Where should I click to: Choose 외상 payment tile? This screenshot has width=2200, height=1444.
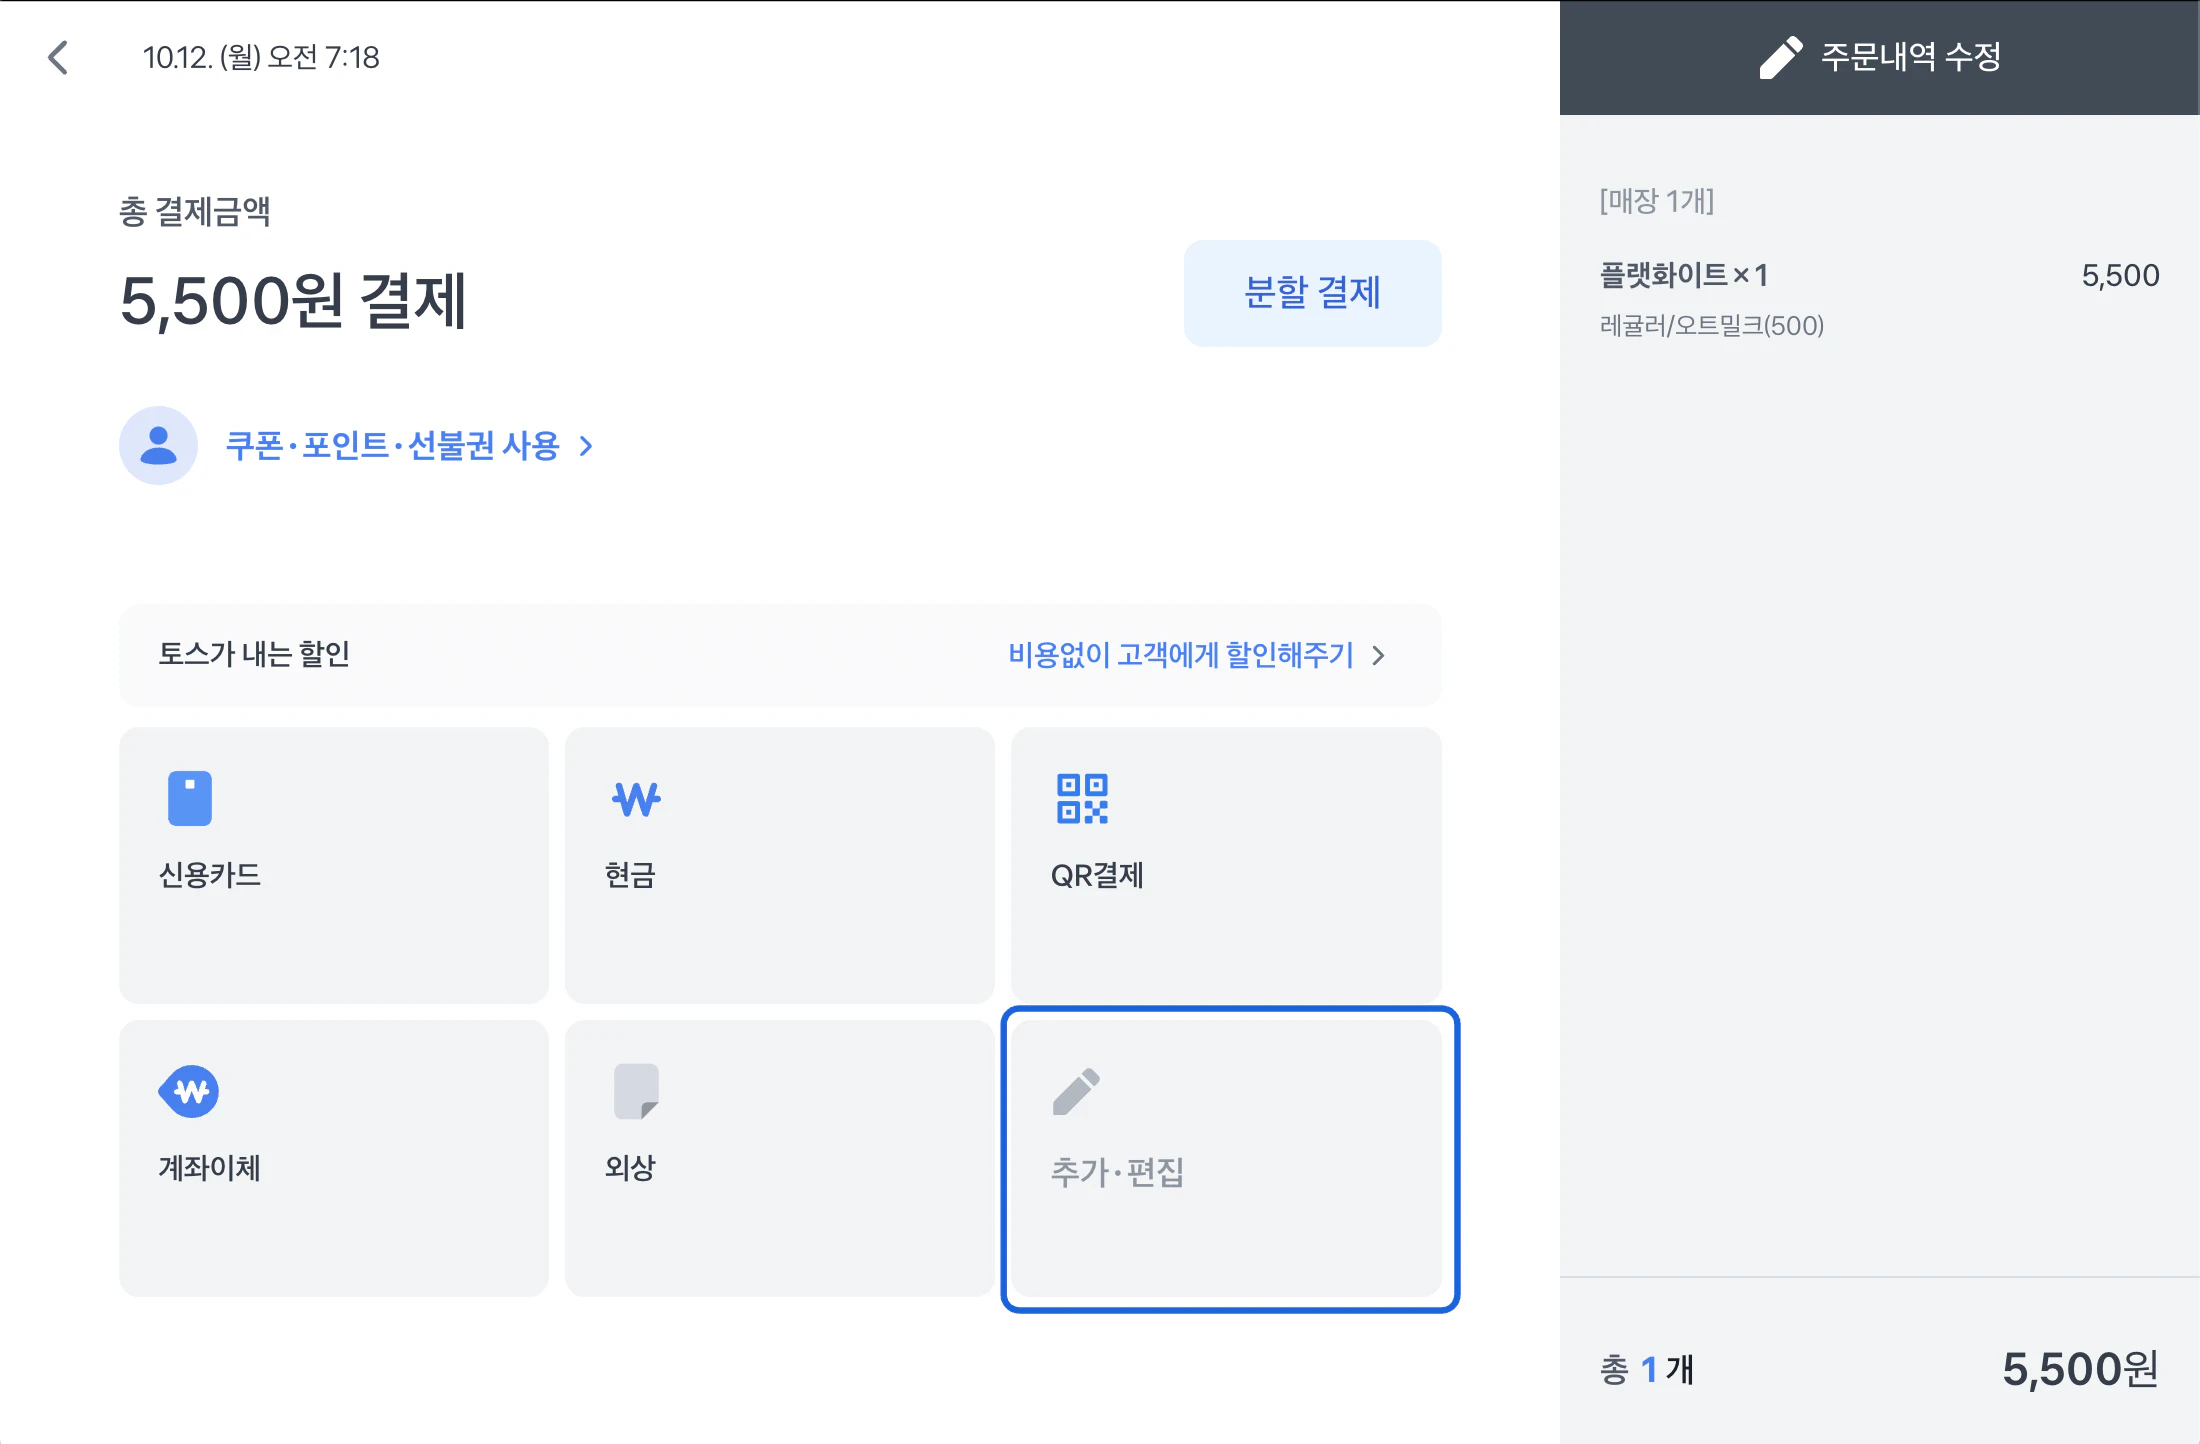[780, 1158]
